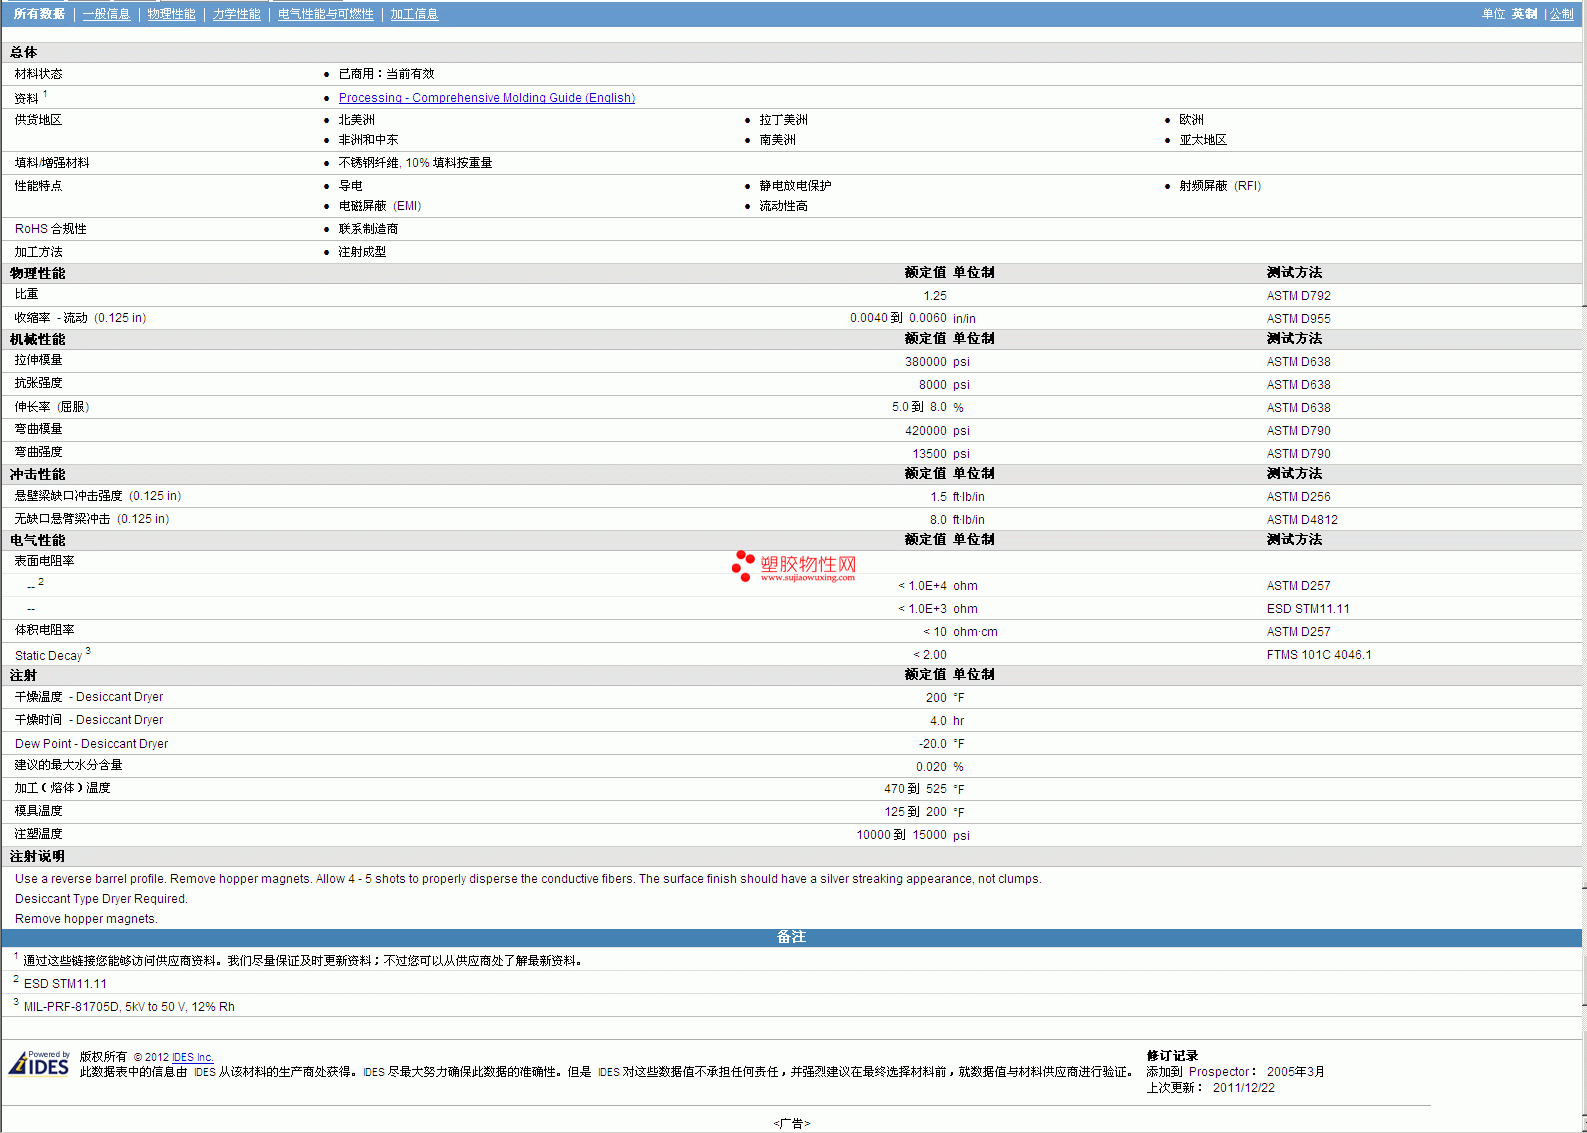1587x1133 pixels.
Task: Switch units to 公制
Action: click(x=1561, y=14)
